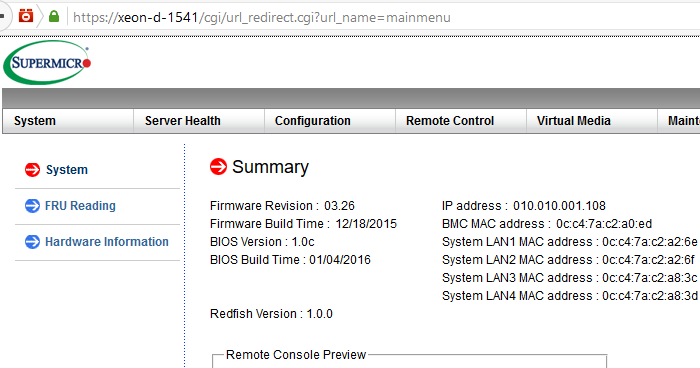Click blue arrow icon beside Hardware Information
The width and height of the screenshot is (700, 368).
[x=33, y=242]
